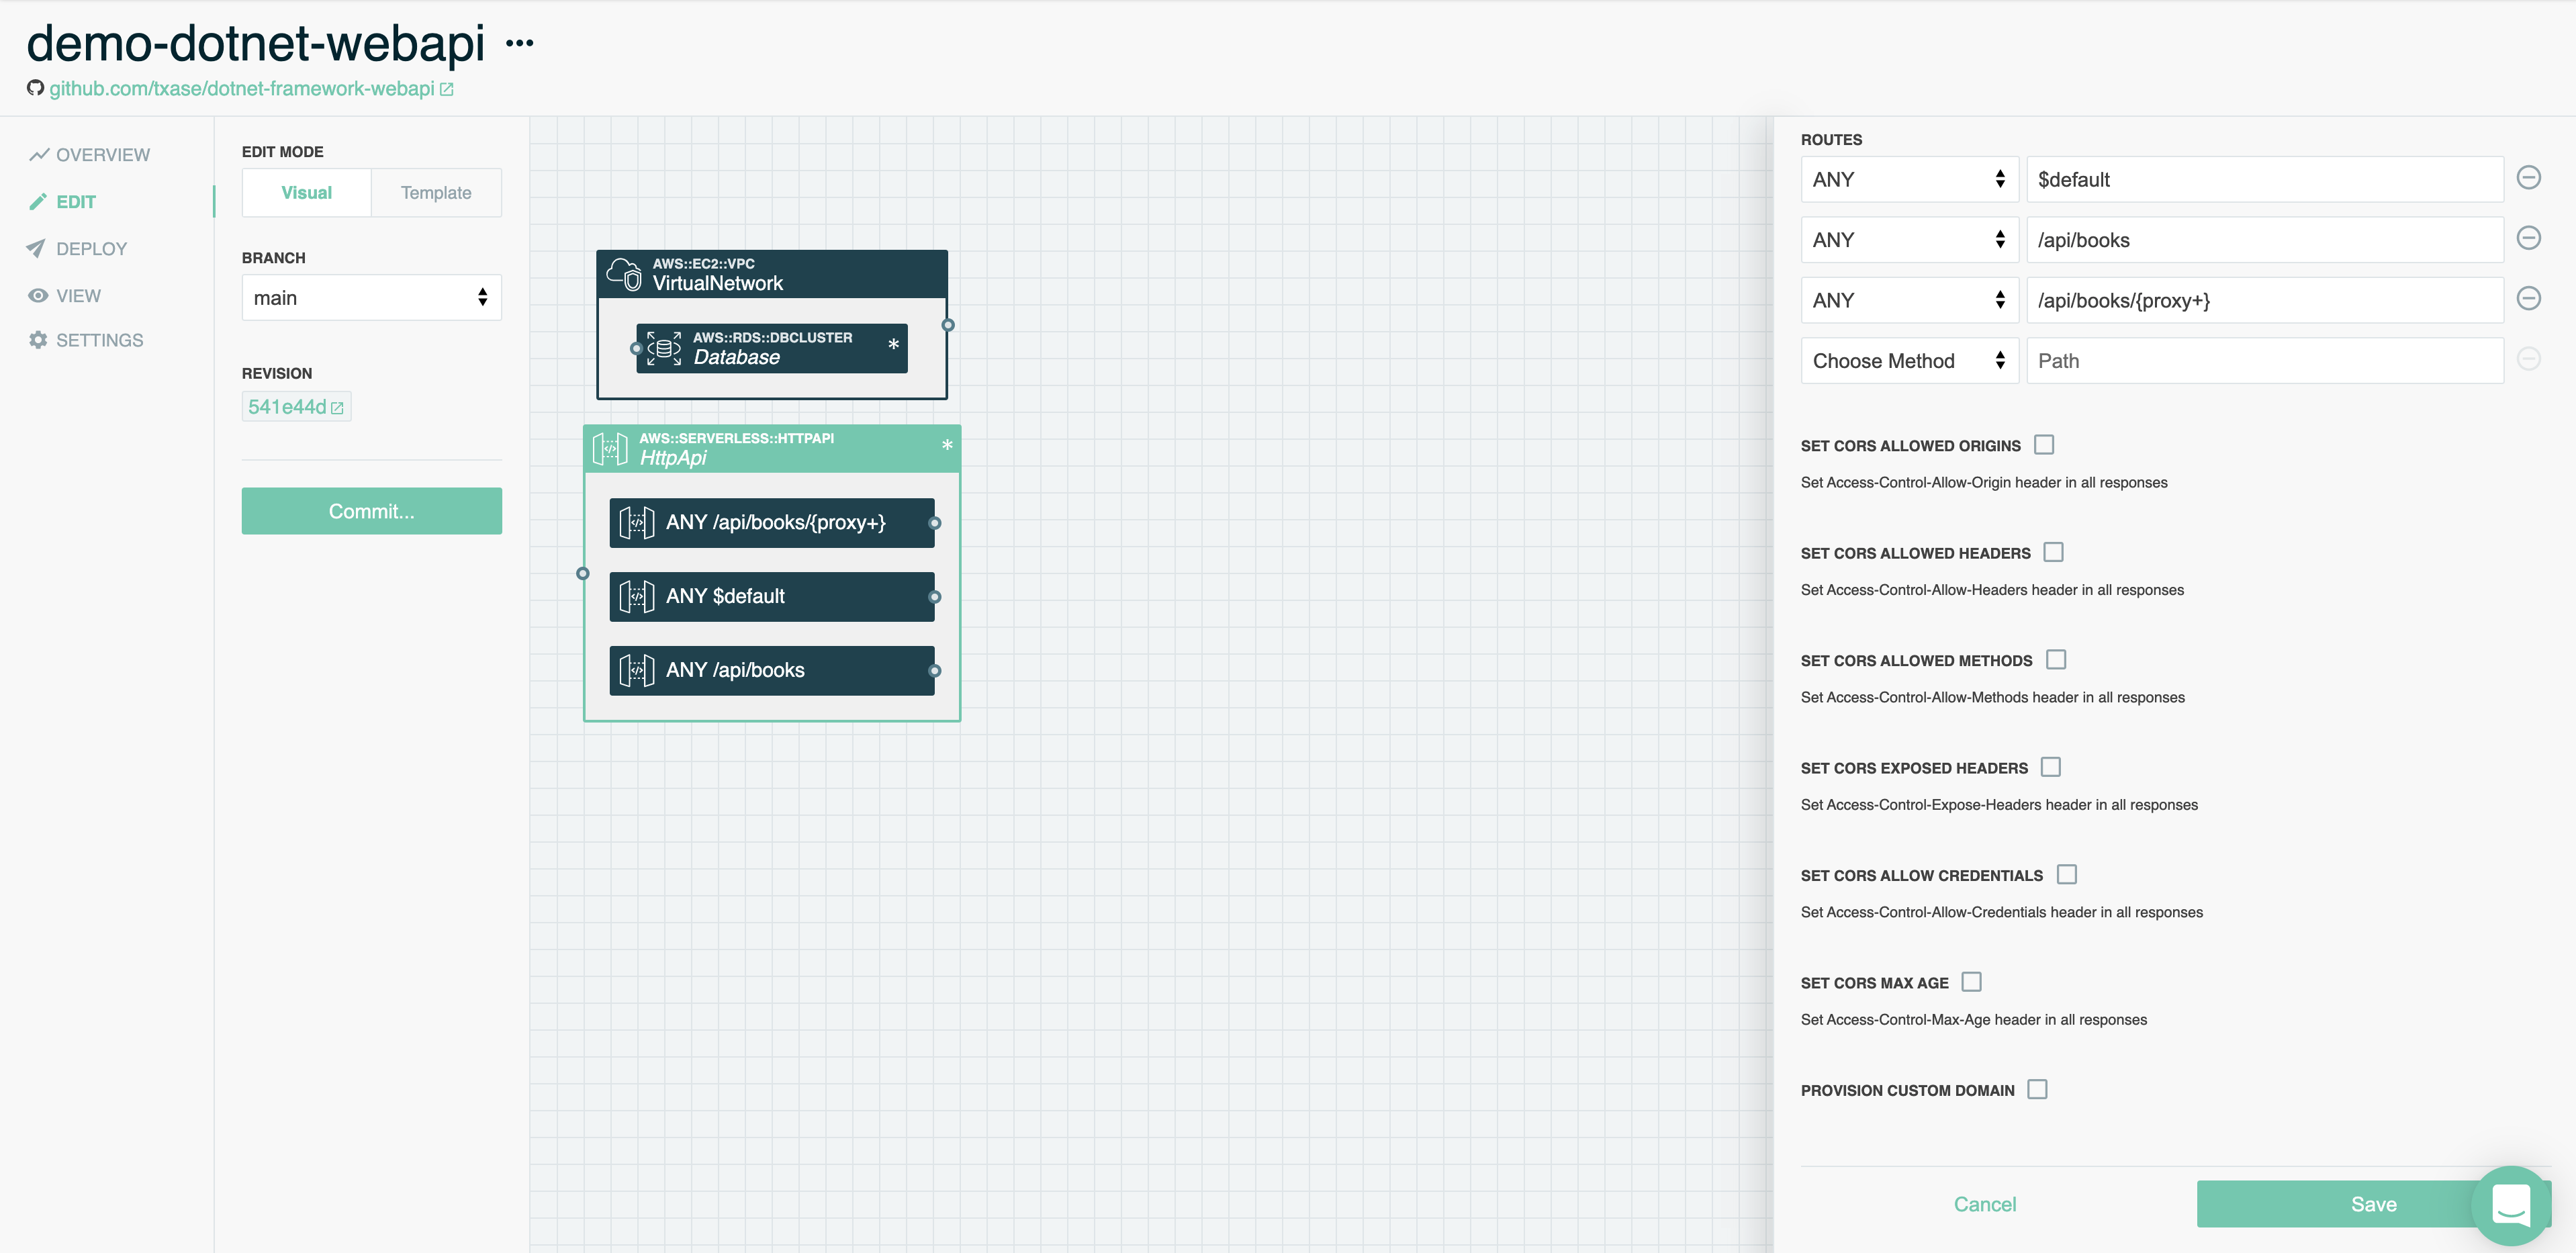Select the Database node on the canvas
Viewport: 2576px width, 1253px height.
coord(772,348)
